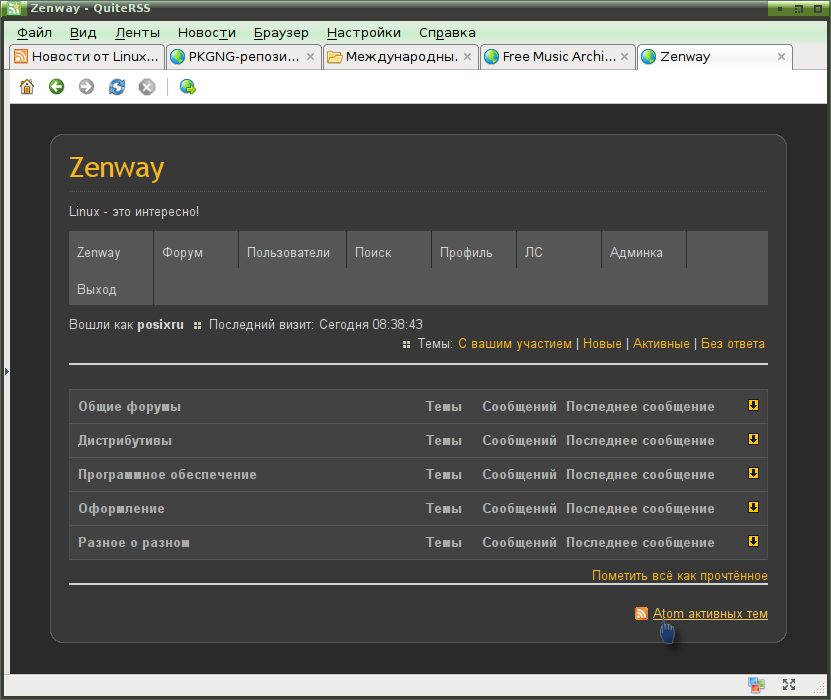The image size is (831, 700).
Task: Click the Поиск navigation link
Action: pos(373,253)
